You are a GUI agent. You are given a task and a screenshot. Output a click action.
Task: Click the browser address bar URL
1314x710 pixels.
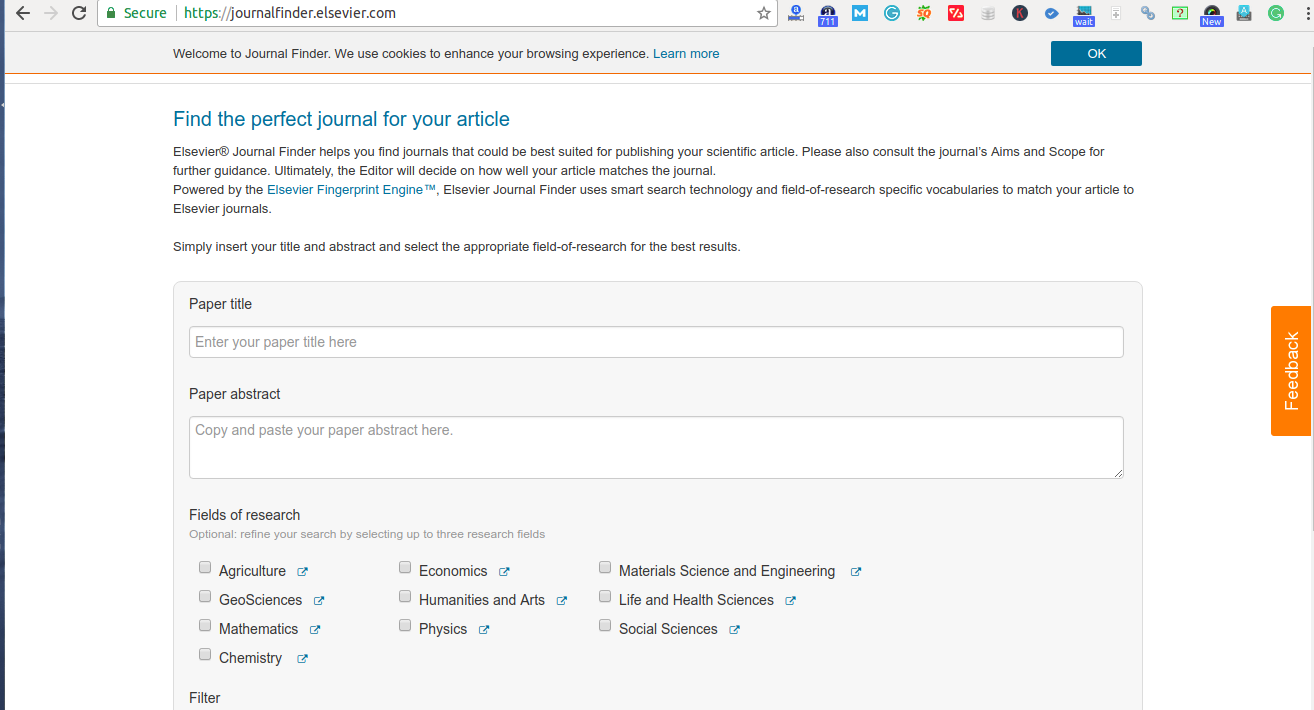(x=290, y=13)
